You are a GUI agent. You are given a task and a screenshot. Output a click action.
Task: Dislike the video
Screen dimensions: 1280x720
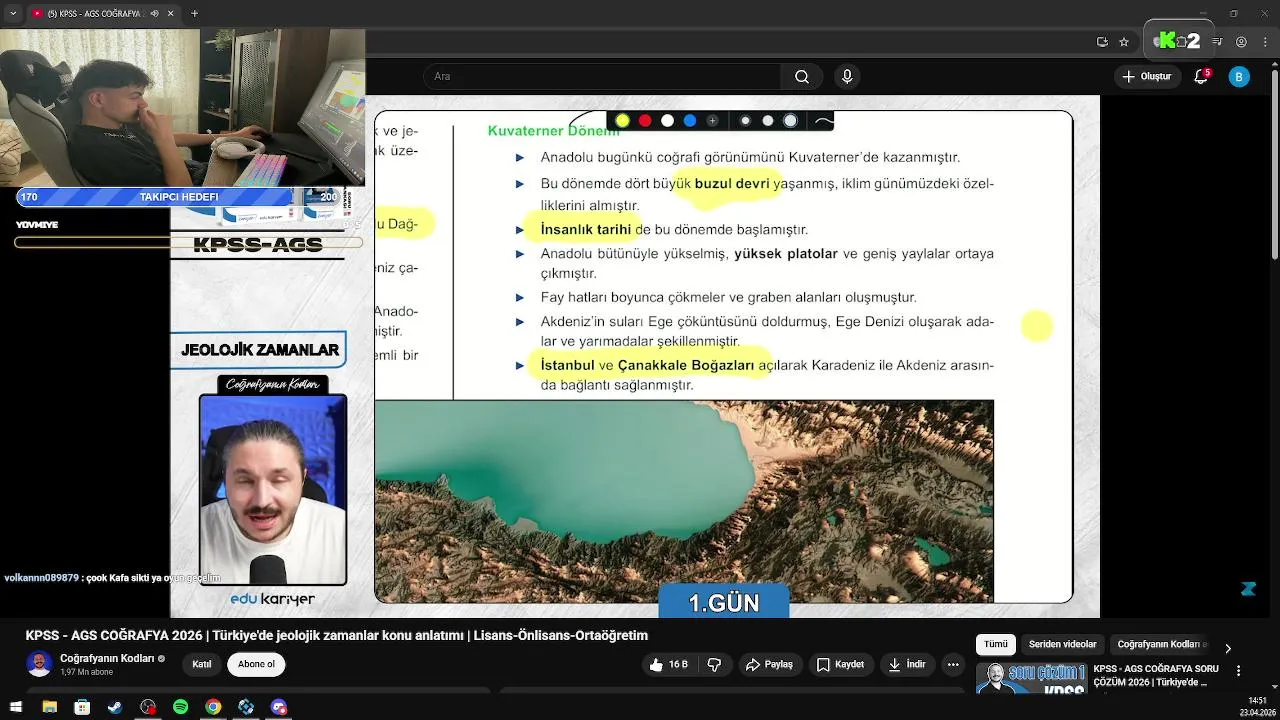[x=714, y=665]
